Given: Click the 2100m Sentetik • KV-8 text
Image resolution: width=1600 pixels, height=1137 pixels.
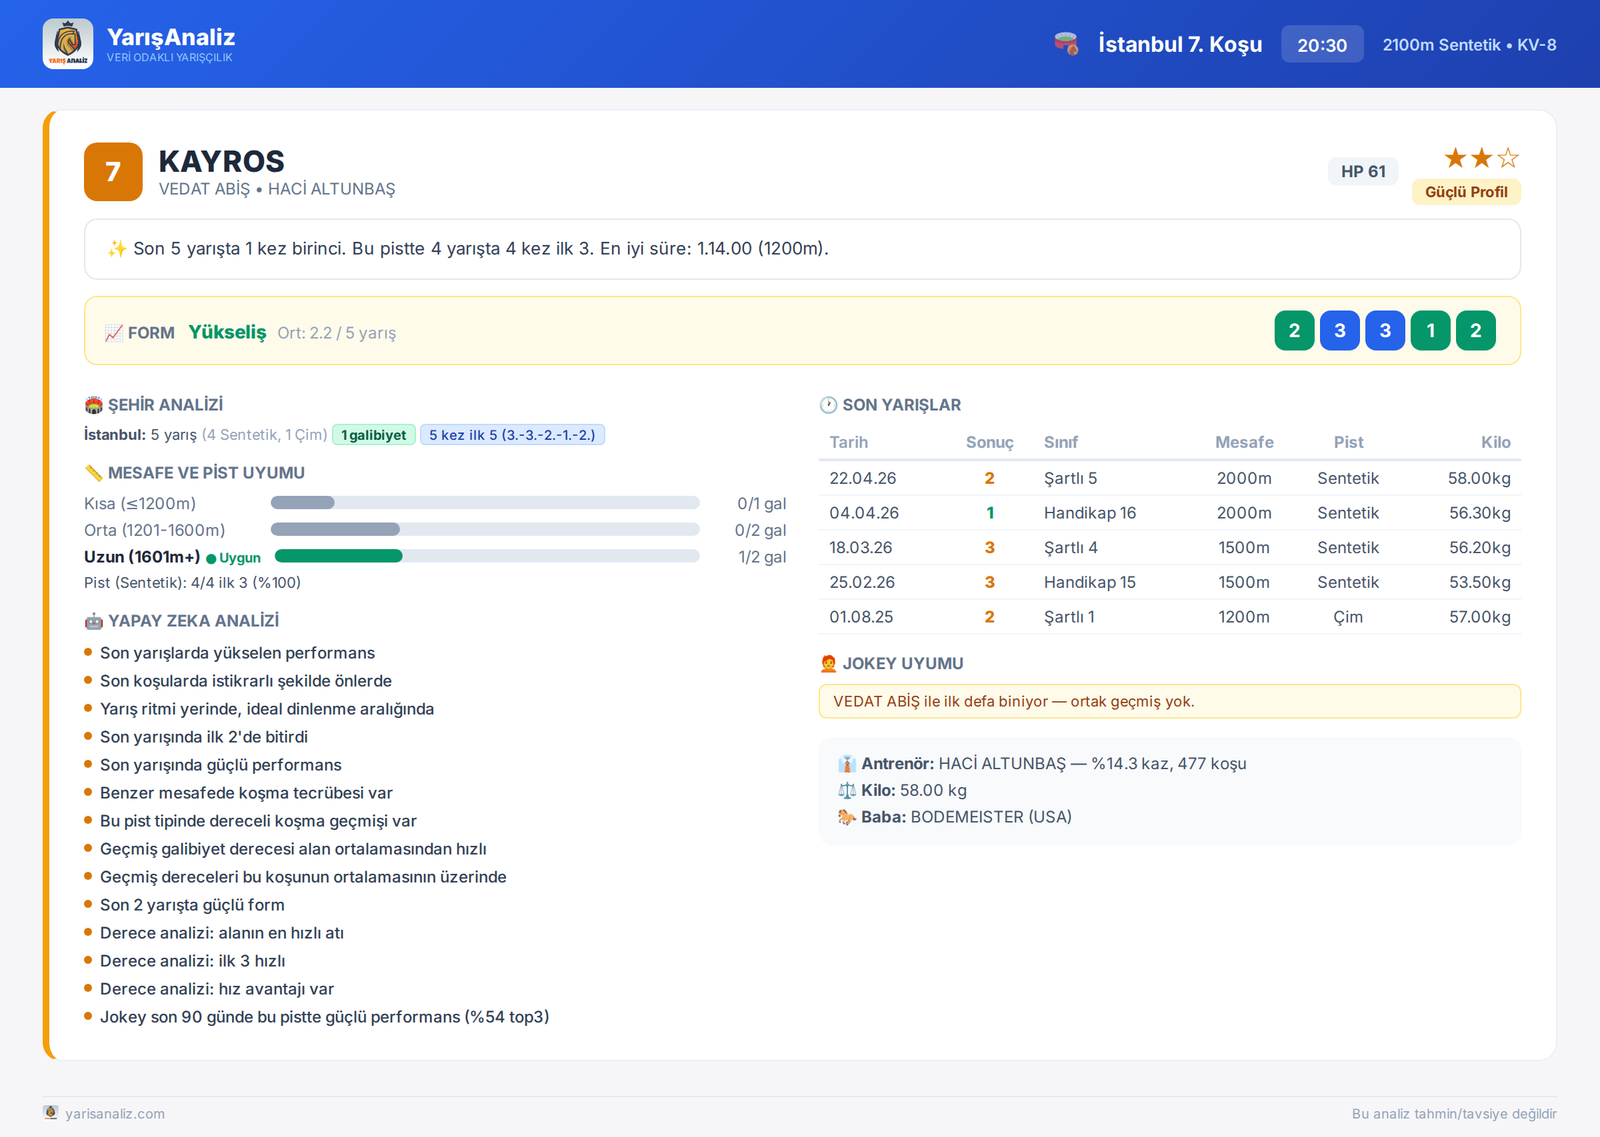Looking at the screenshot, I should click(1469, 45).
